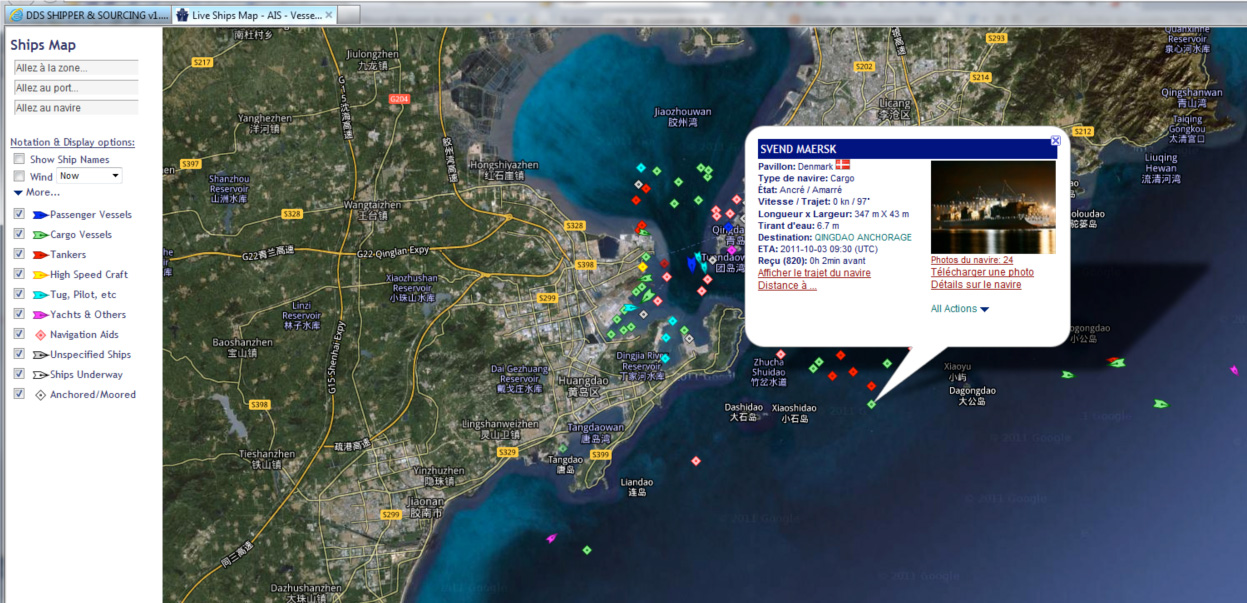
Task: Click the red Tankers legend icon
Action: pos(40,255)
